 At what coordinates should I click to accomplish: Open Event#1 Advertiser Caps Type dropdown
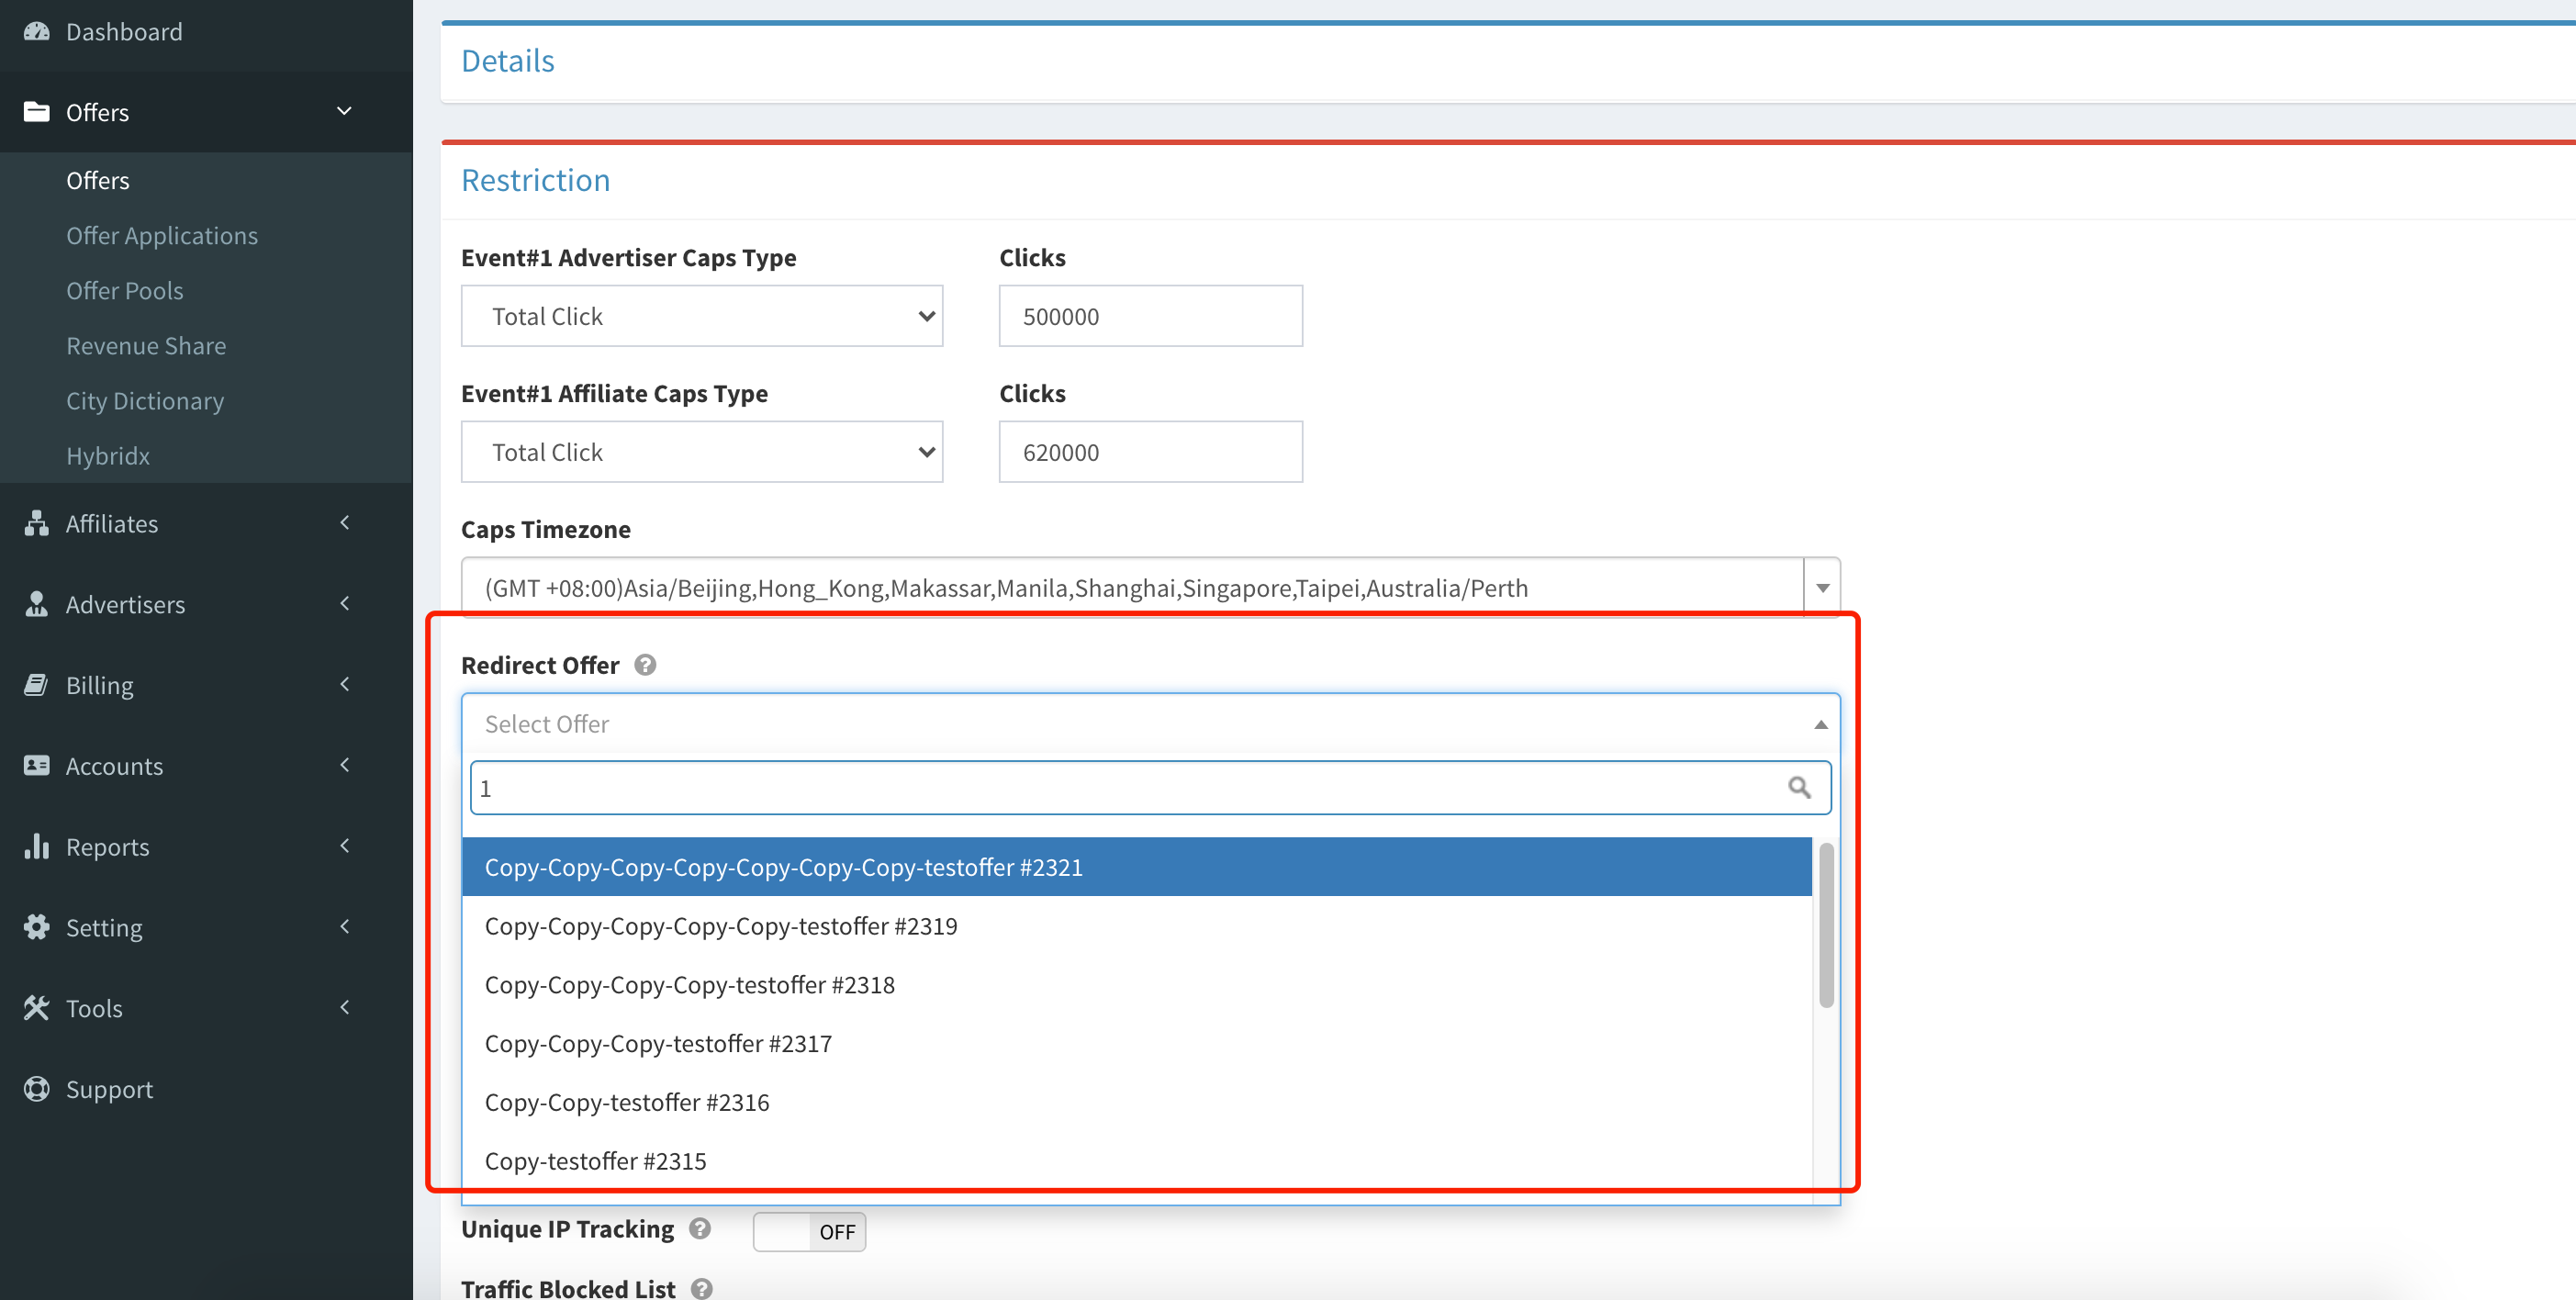[702, 316]
